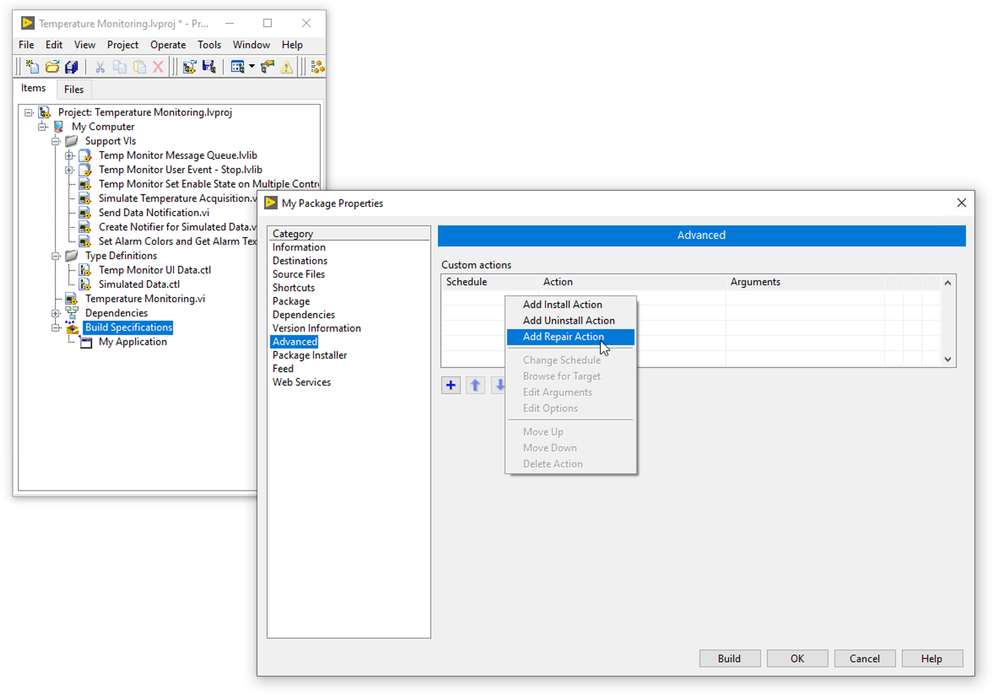This screenshot has height=697, width=999.
Task: Click the OK button in package properties
Action: point(797,658)
